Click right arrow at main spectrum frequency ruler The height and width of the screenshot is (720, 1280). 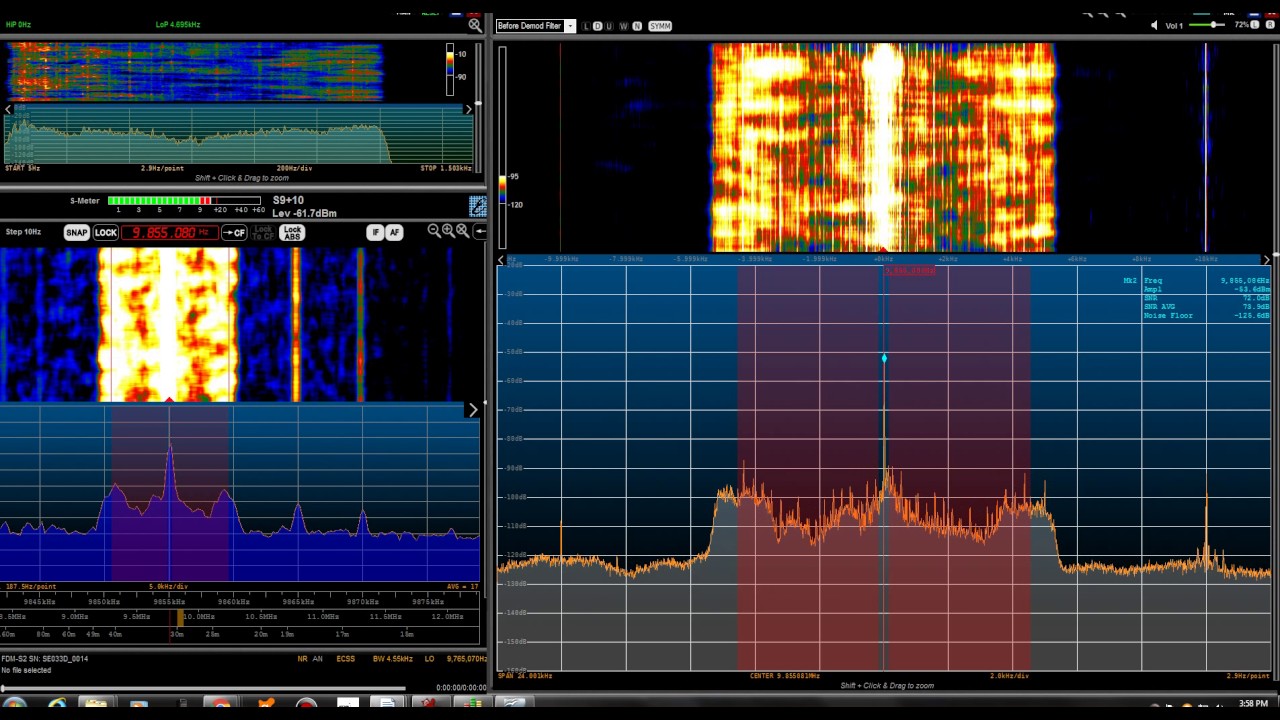(x=1267, y=259)
